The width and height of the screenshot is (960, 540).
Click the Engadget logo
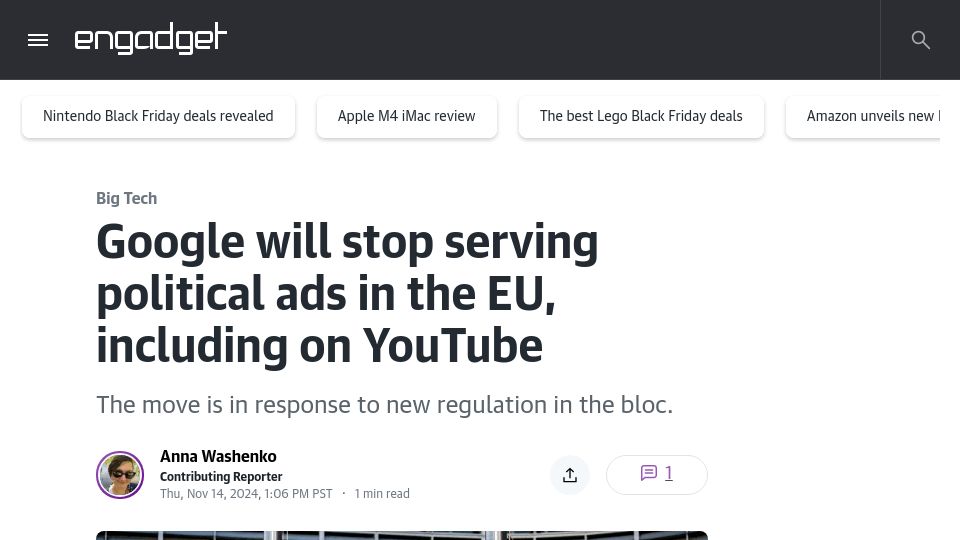point(151,39)
